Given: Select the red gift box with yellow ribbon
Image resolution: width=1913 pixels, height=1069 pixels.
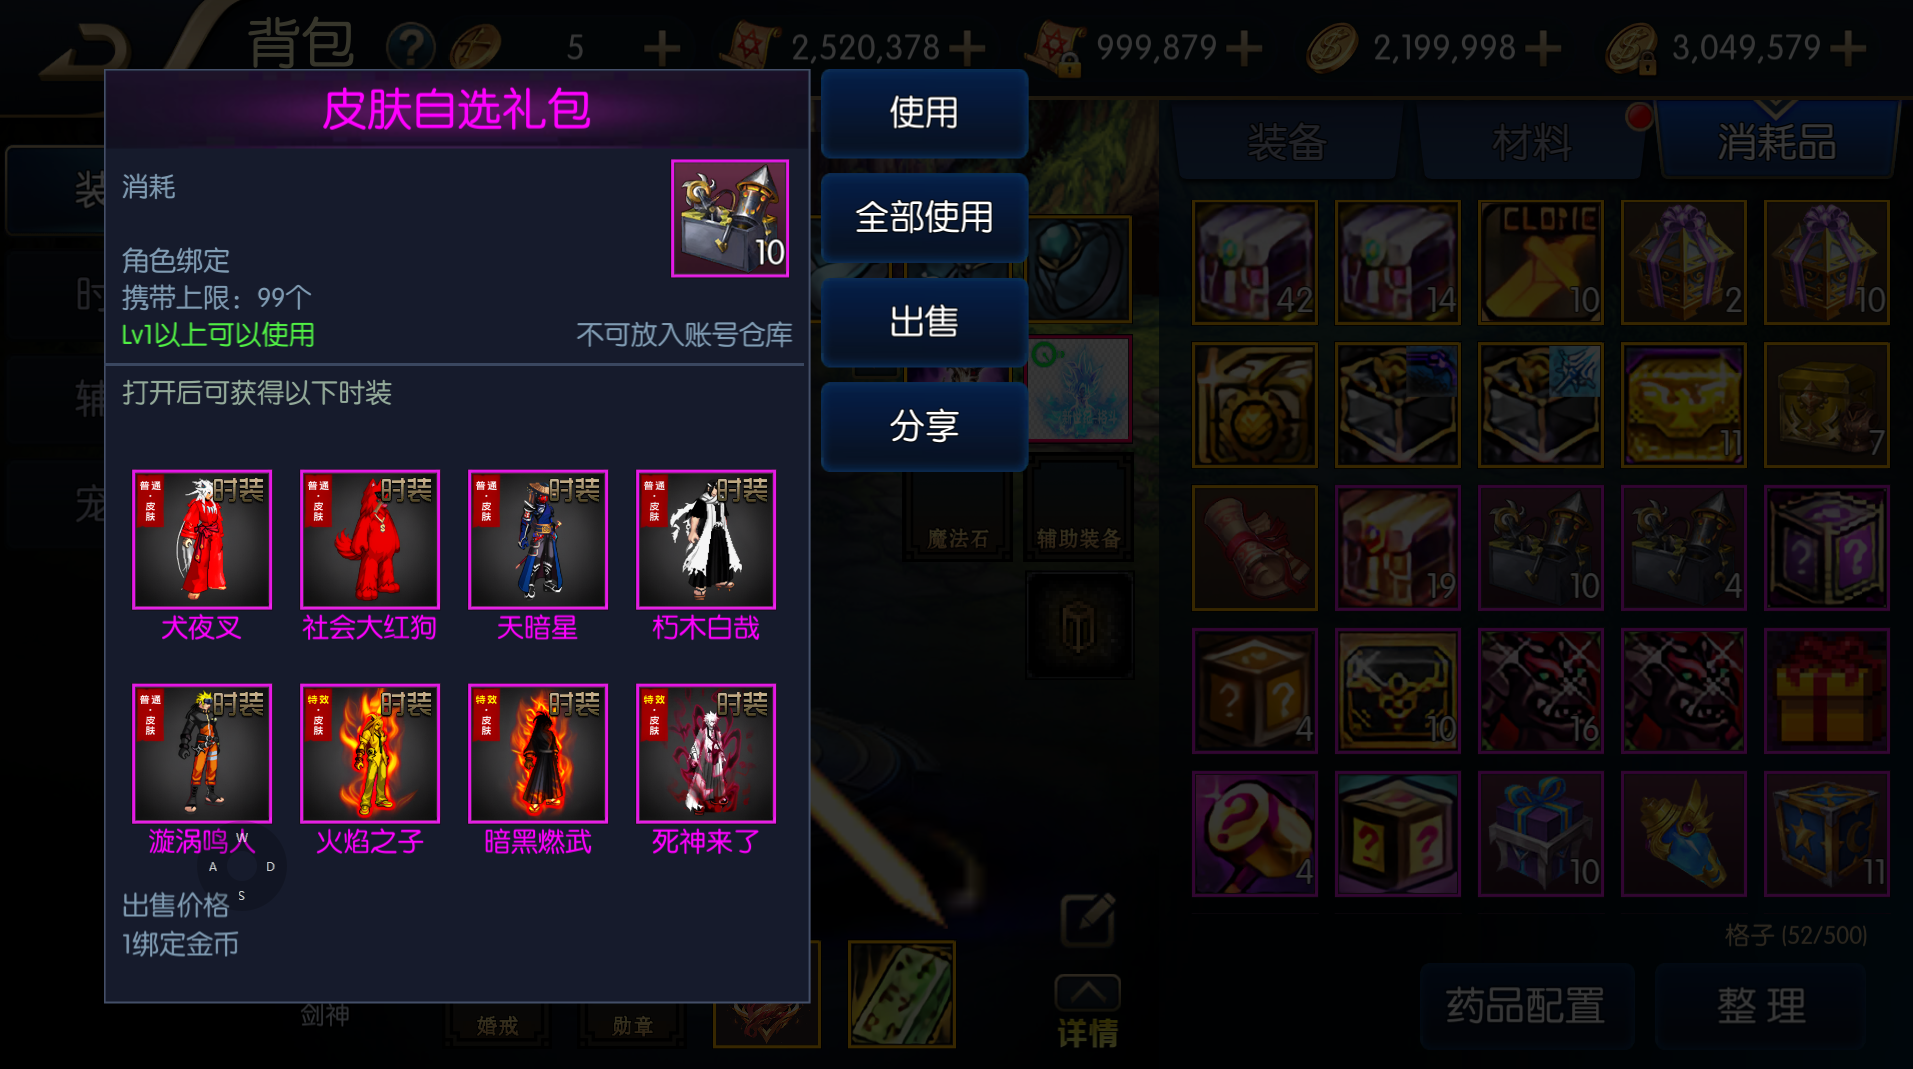Looking at the screenshot, I should click(x=1826, y=691).
